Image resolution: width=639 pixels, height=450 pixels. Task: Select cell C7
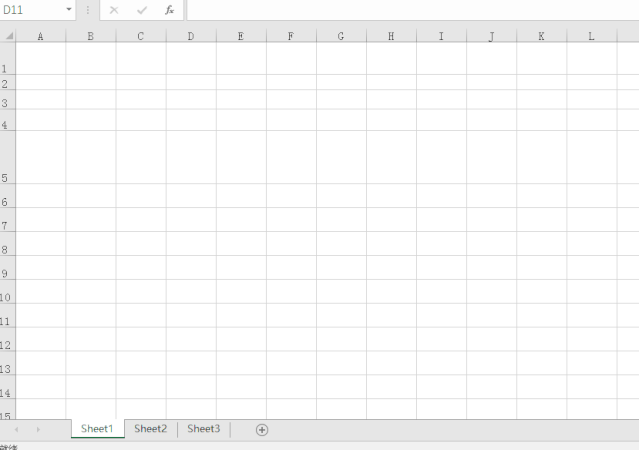(x=141, y=220)
